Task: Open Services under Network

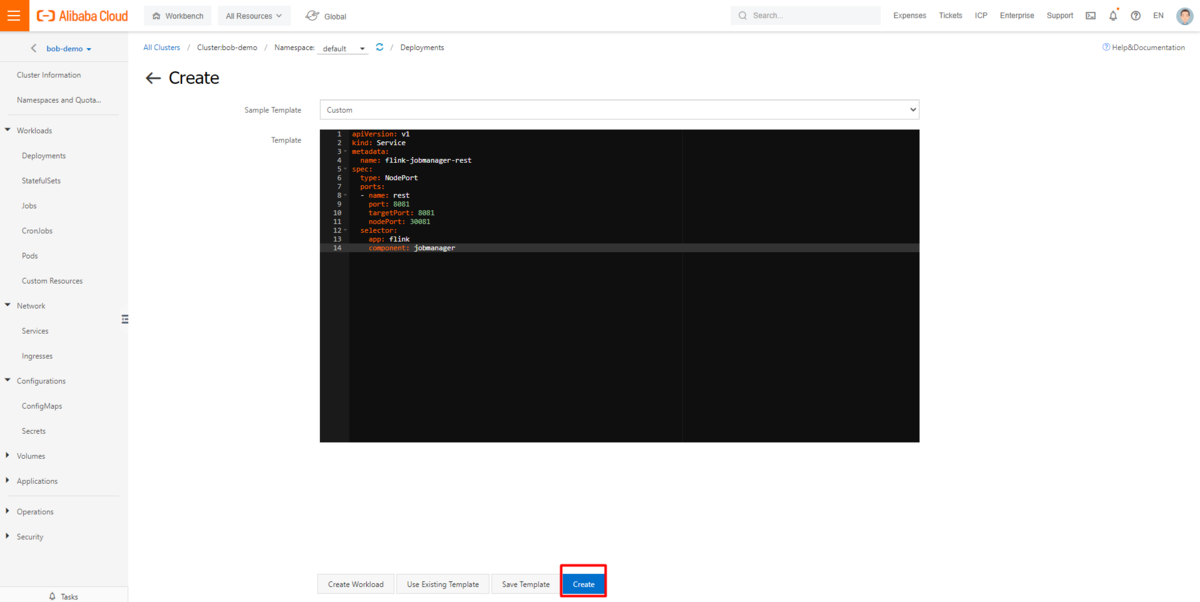Action: pos(35,331)
